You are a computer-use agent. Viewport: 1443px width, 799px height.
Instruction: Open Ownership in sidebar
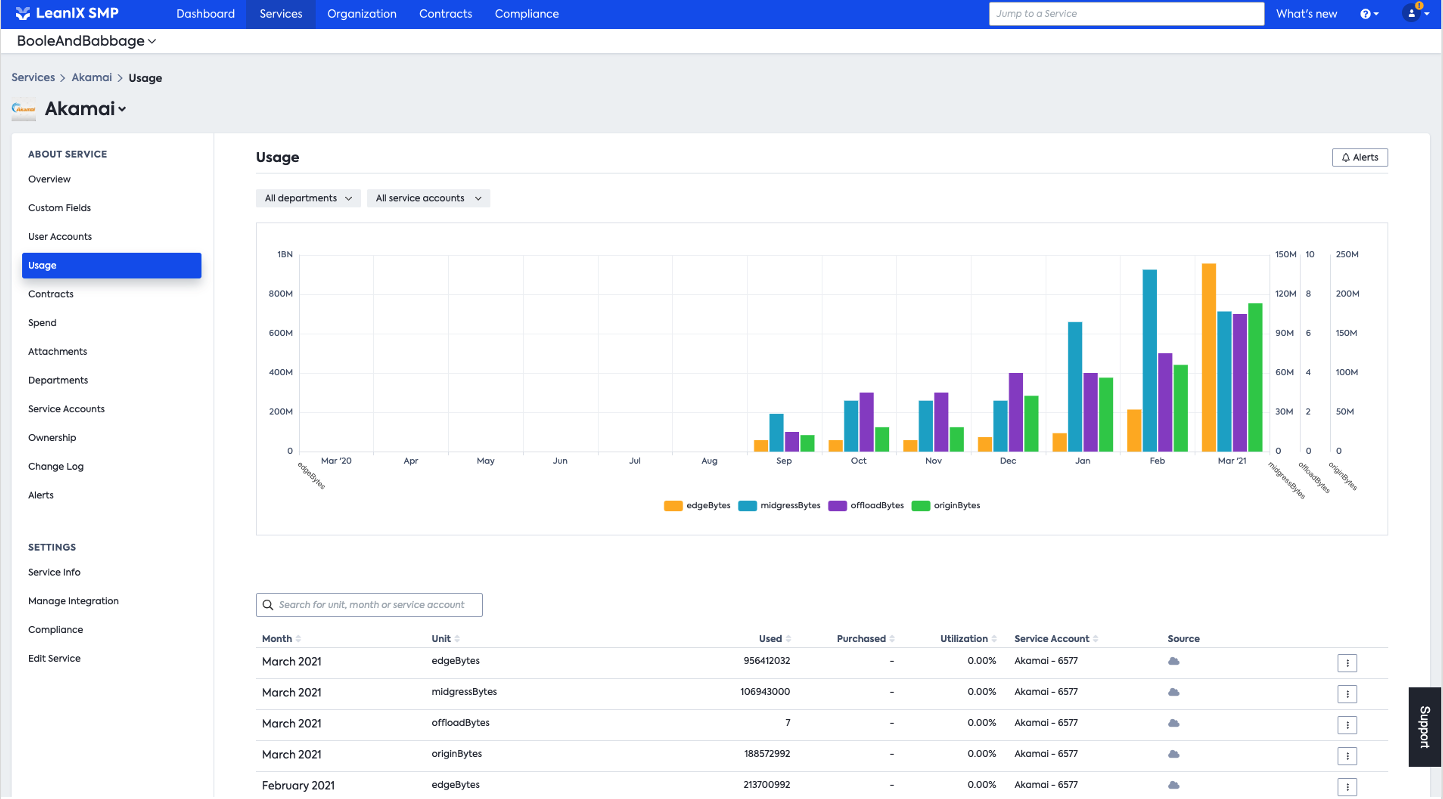coord(52,438)
